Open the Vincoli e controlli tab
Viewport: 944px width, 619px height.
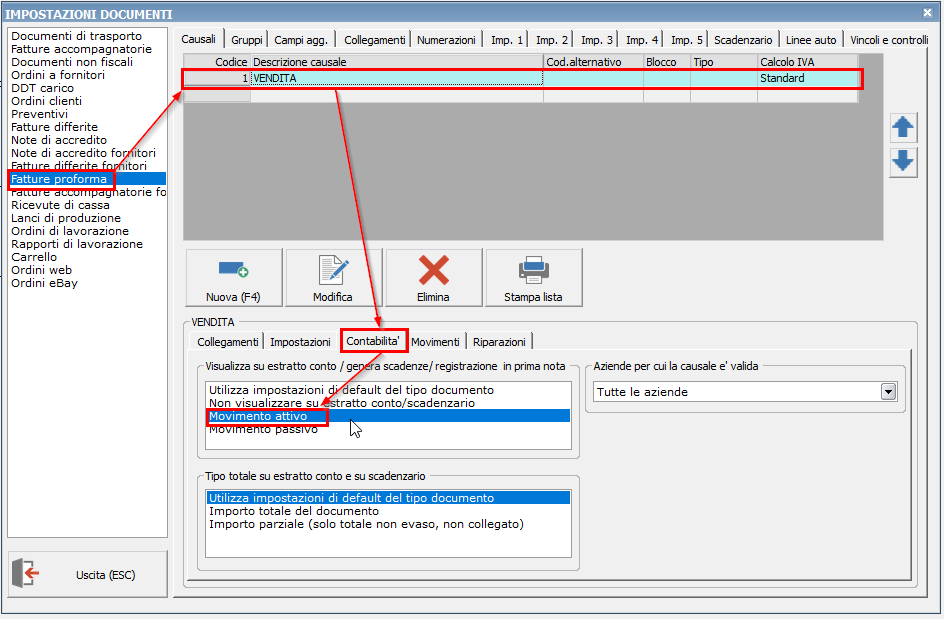[889, 40]
